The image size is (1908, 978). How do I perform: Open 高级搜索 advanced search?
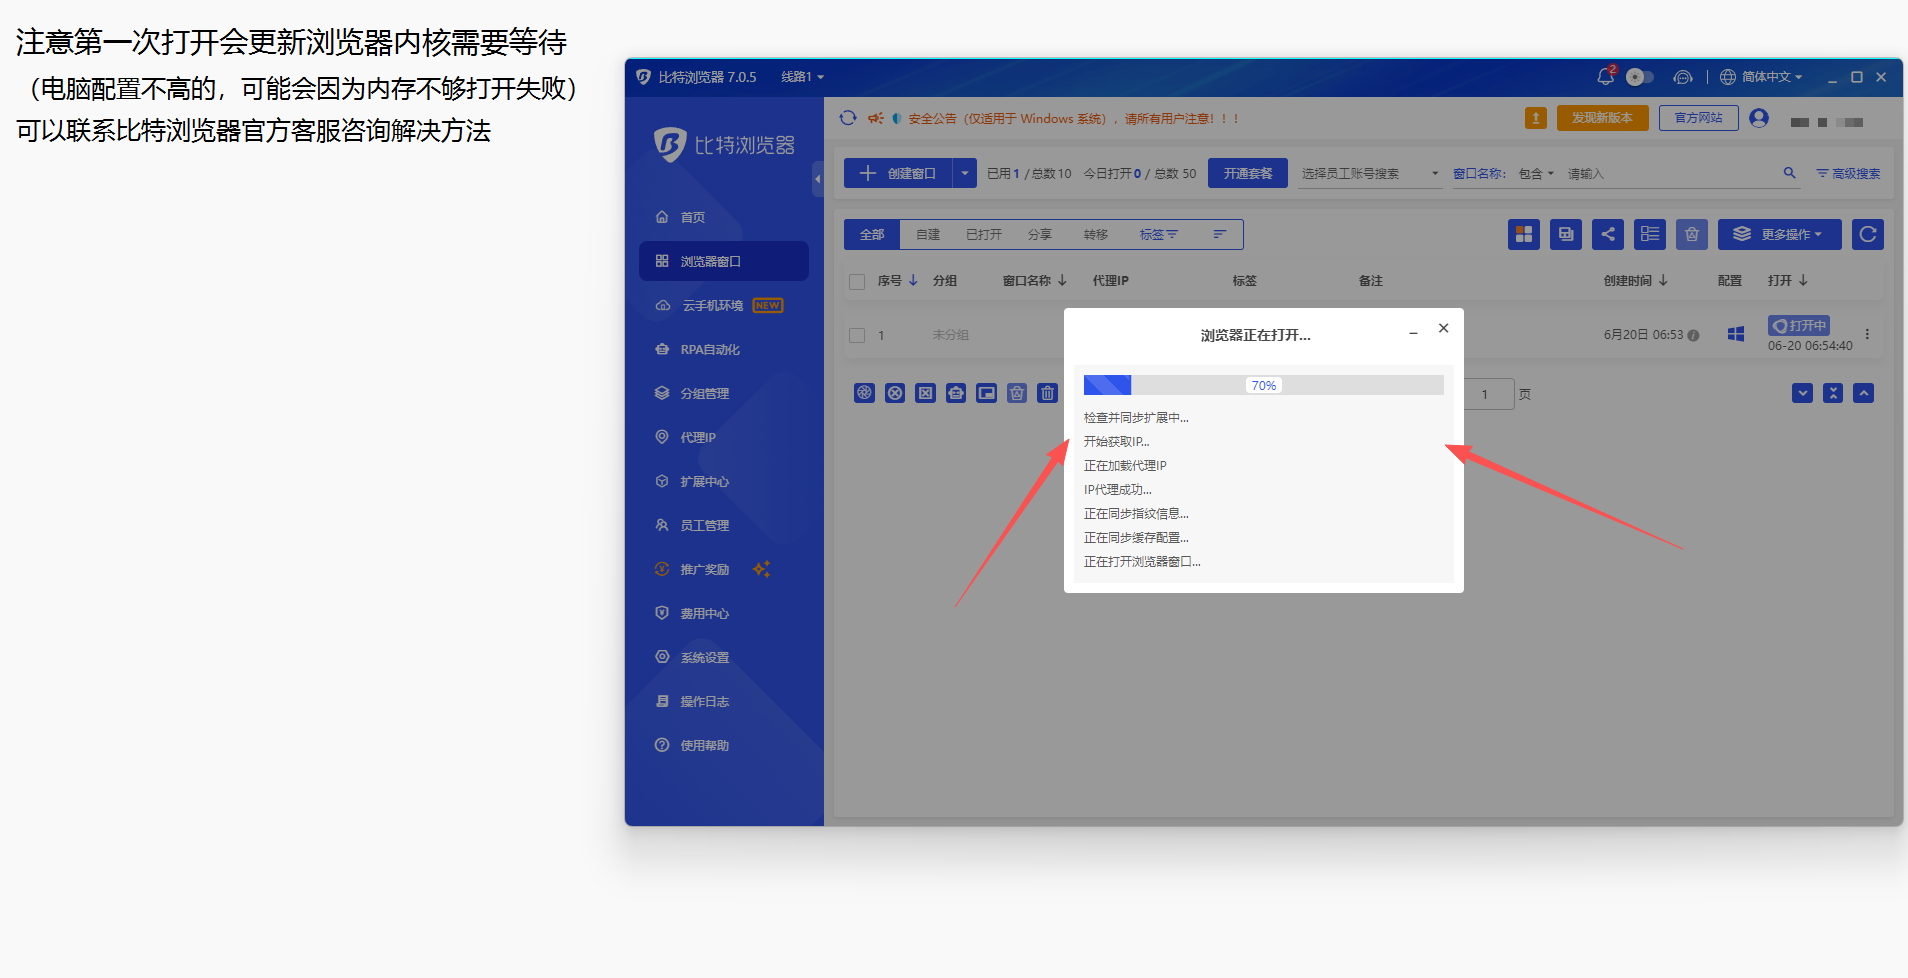point(1848,174)
